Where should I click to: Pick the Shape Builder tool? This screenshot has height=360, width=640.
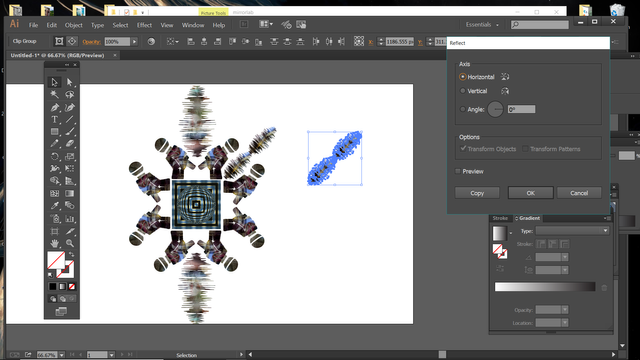(x=54, y=181)
